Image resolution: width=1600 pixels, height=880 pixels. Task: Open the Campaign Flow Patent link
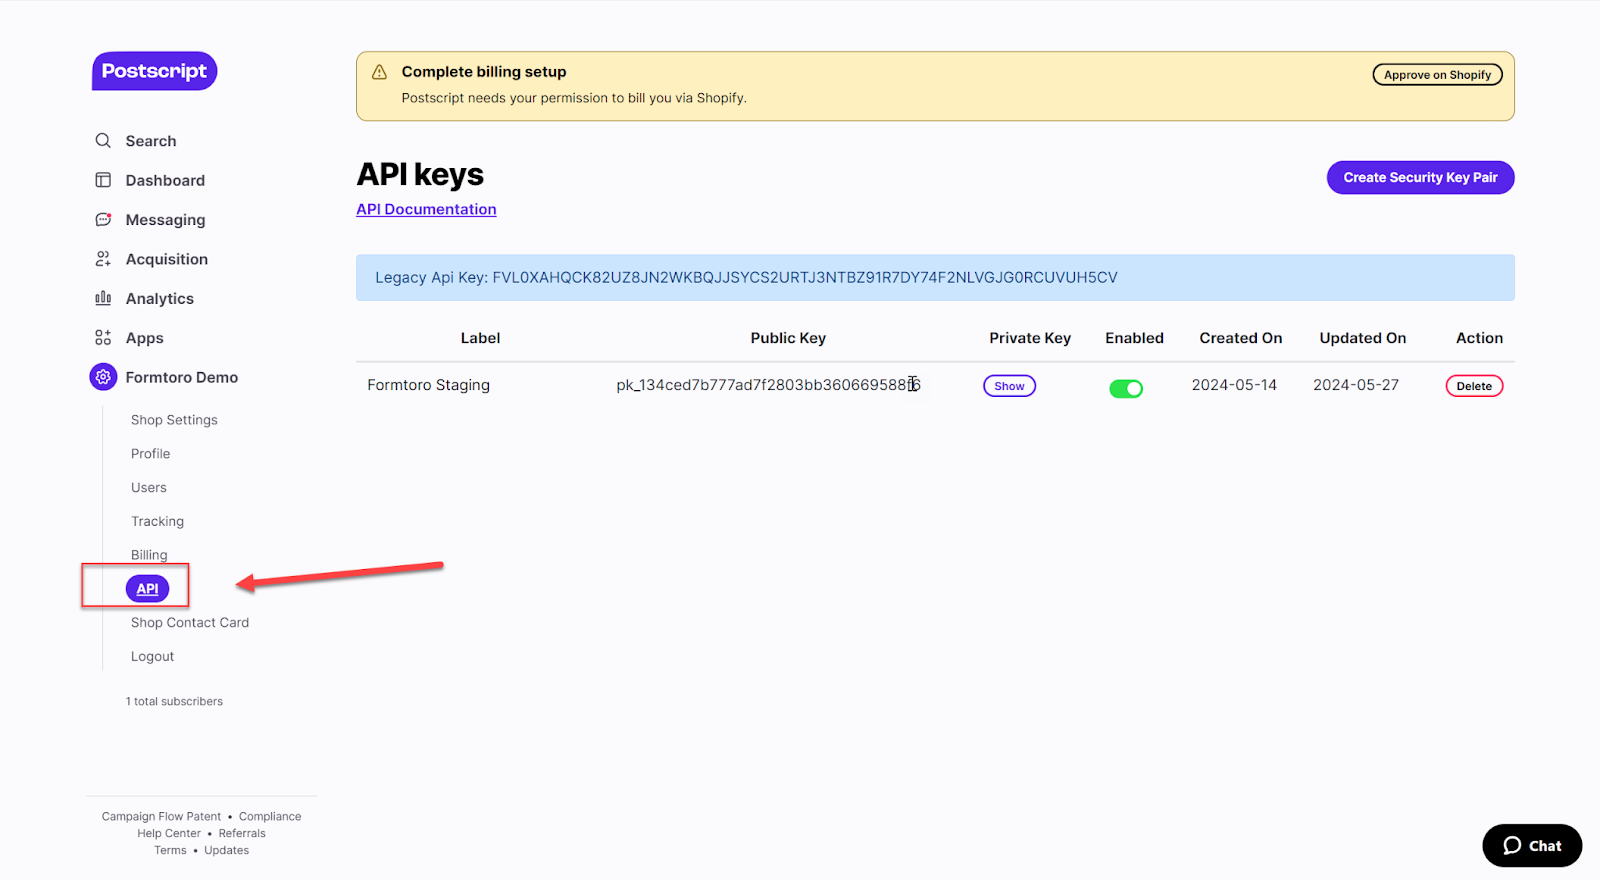161,817
